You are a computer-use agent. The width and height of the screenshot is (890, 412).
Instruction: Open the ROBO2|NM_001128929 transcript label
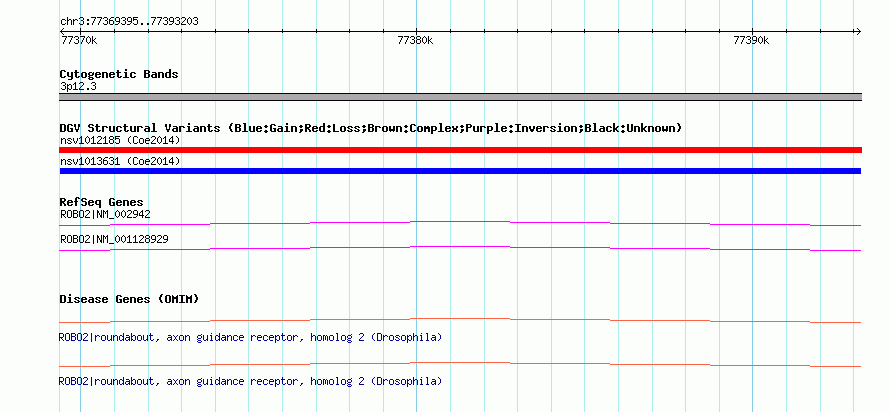tap(114, 239)
